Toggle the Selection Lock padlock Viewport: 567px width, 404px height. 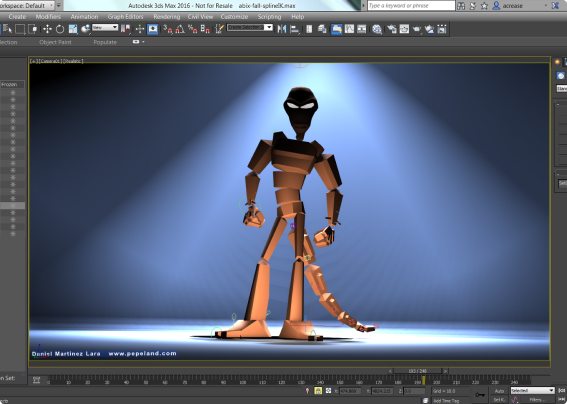click(x=318, y=391)
